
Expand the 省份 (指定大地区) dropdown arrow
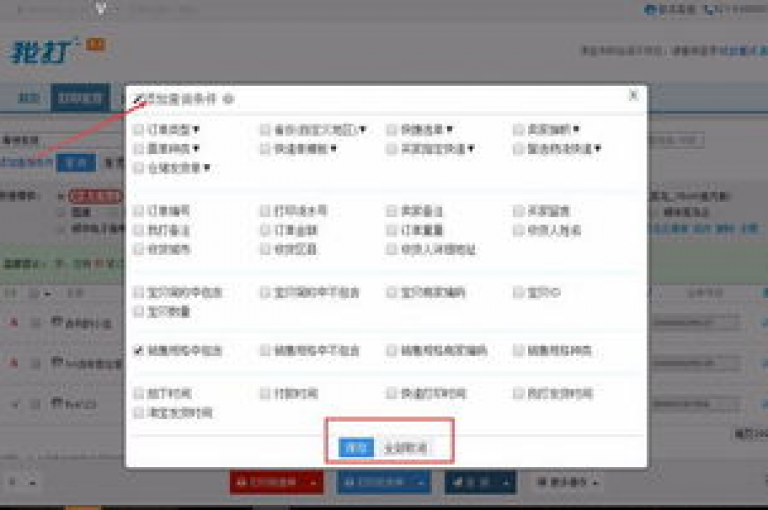coord(362,129)
